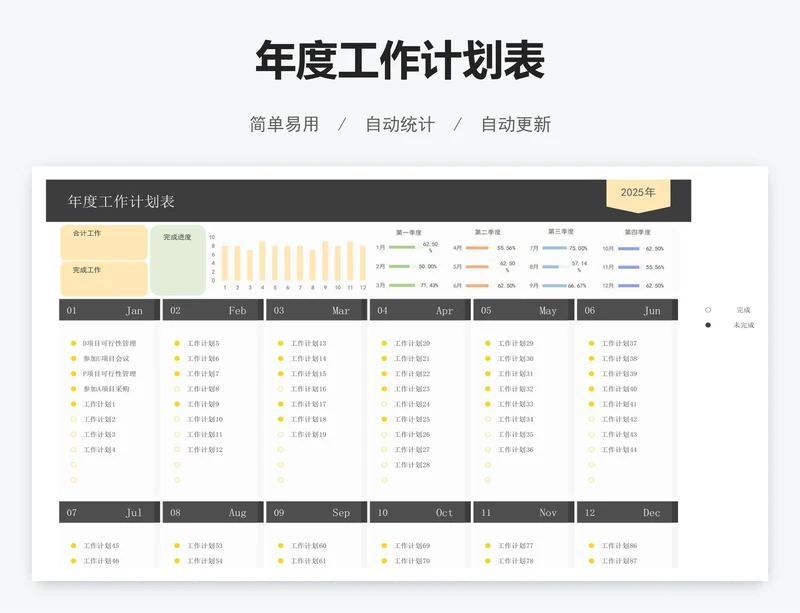
Task: Select the 合计工作 summary card
Action: 104,242
